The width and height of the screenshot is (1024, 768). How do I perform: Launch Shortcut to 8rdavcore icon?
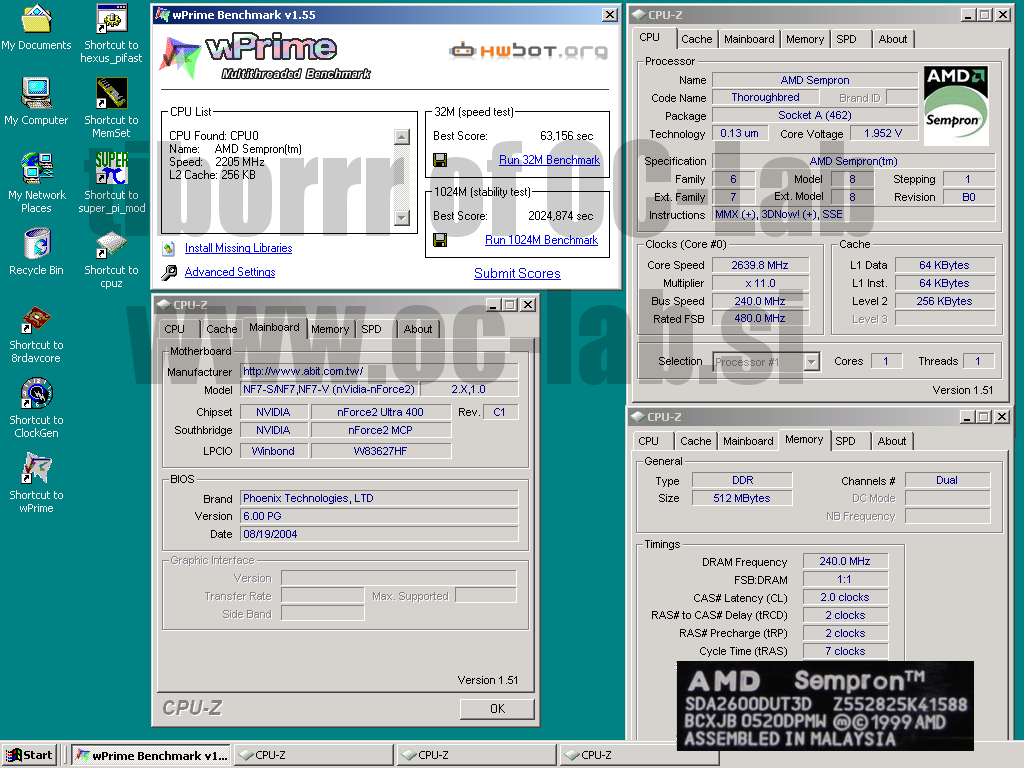click(36, 334)
